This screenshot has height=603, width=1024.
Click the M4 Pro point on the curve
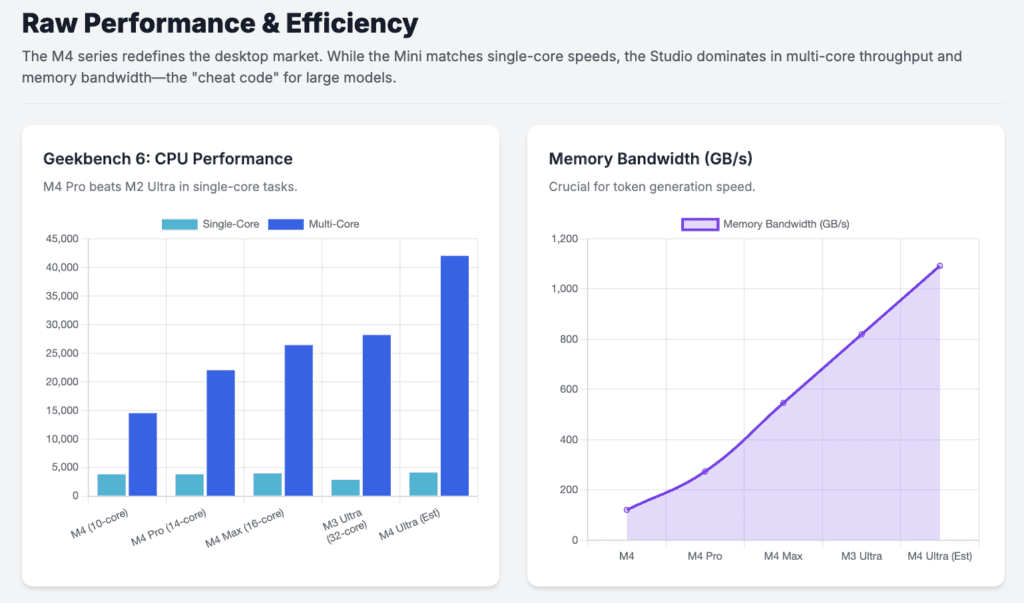pyautogui.click(x=704, y=469)
